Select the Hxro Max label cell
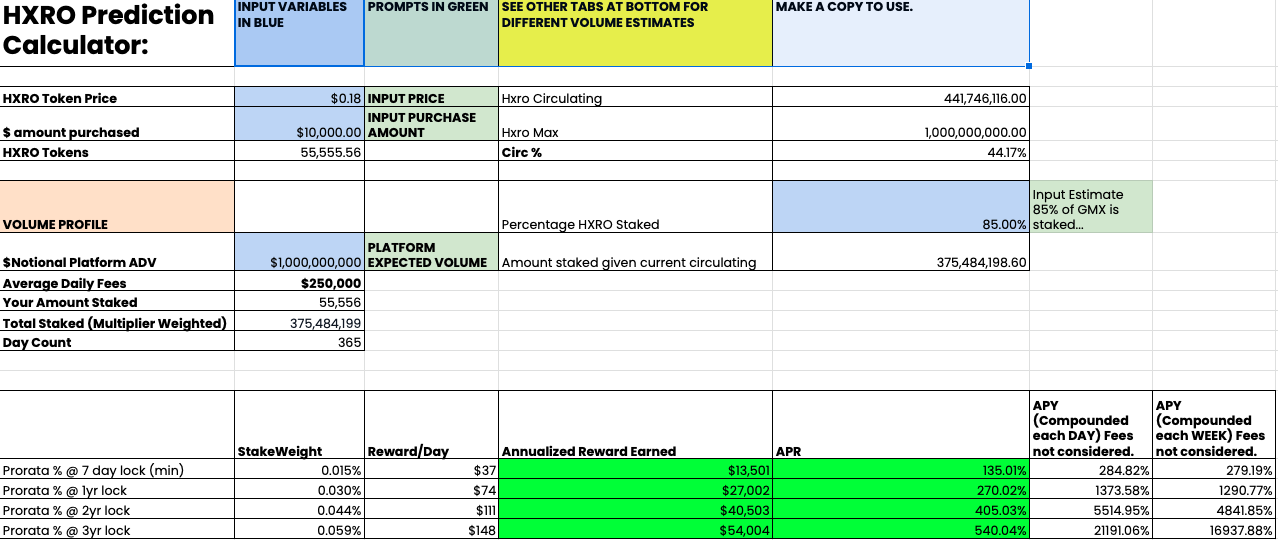 point(635,125)
